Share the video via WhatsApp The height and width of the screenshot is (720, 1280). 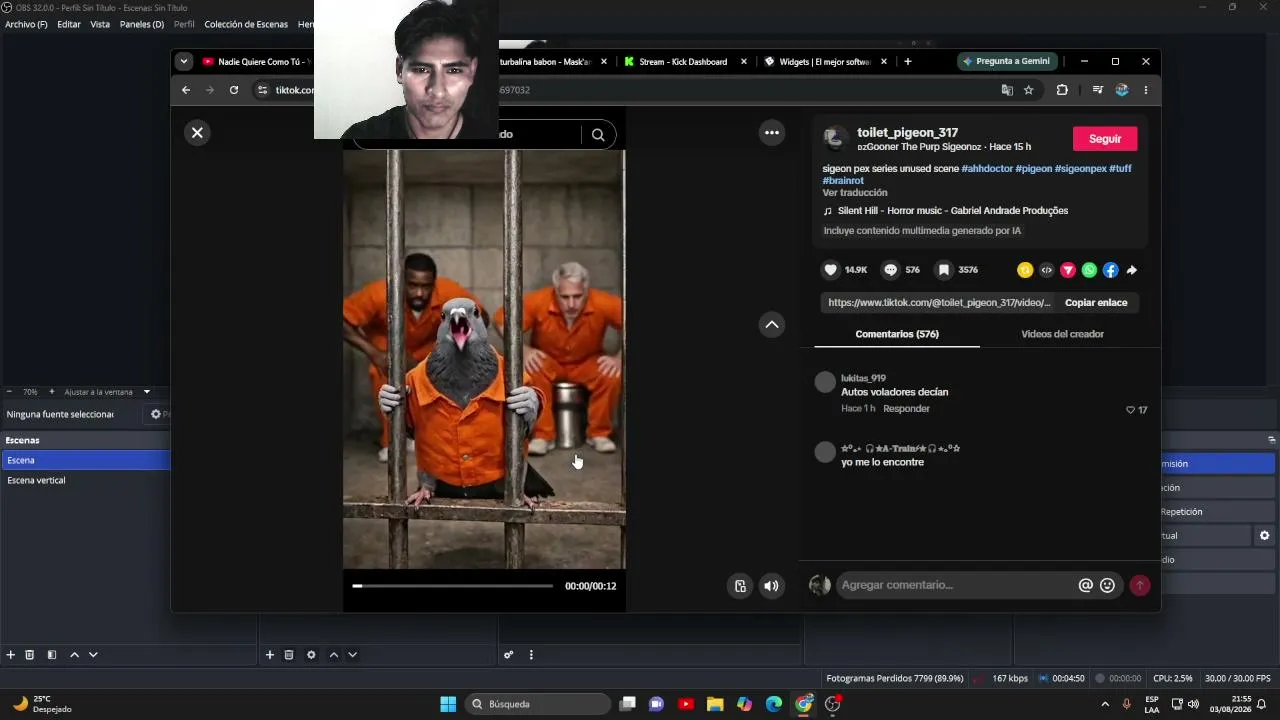tap(1089, 270)
